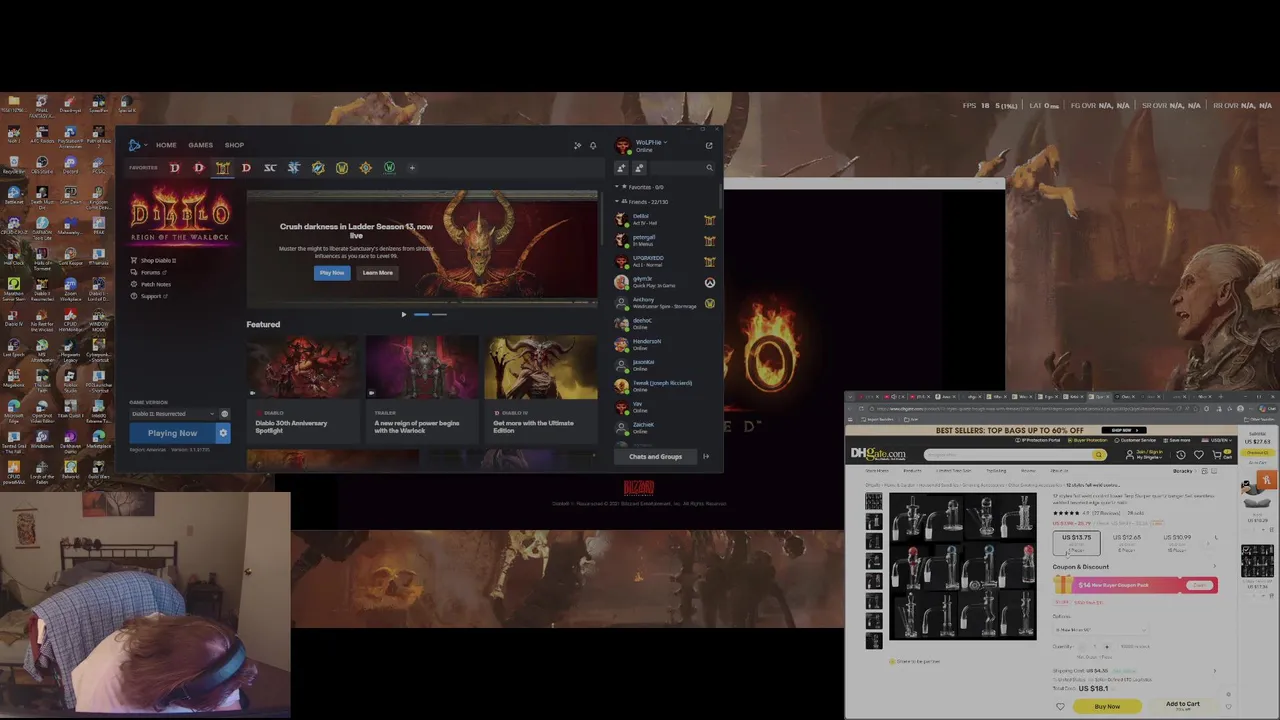The width and height of the screenshot is (1280, 720).
Task: Collapse the friends sidebar arrow
Action: [x=706, y=457]
